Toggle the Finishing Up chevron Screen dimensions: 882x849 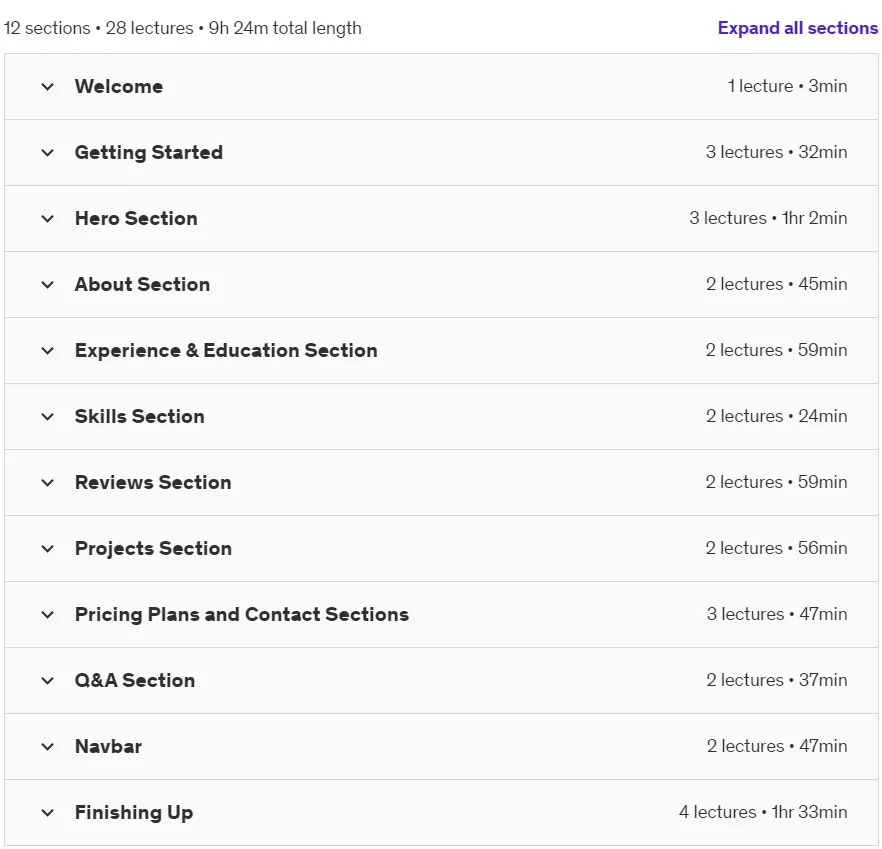coord(48,812)
